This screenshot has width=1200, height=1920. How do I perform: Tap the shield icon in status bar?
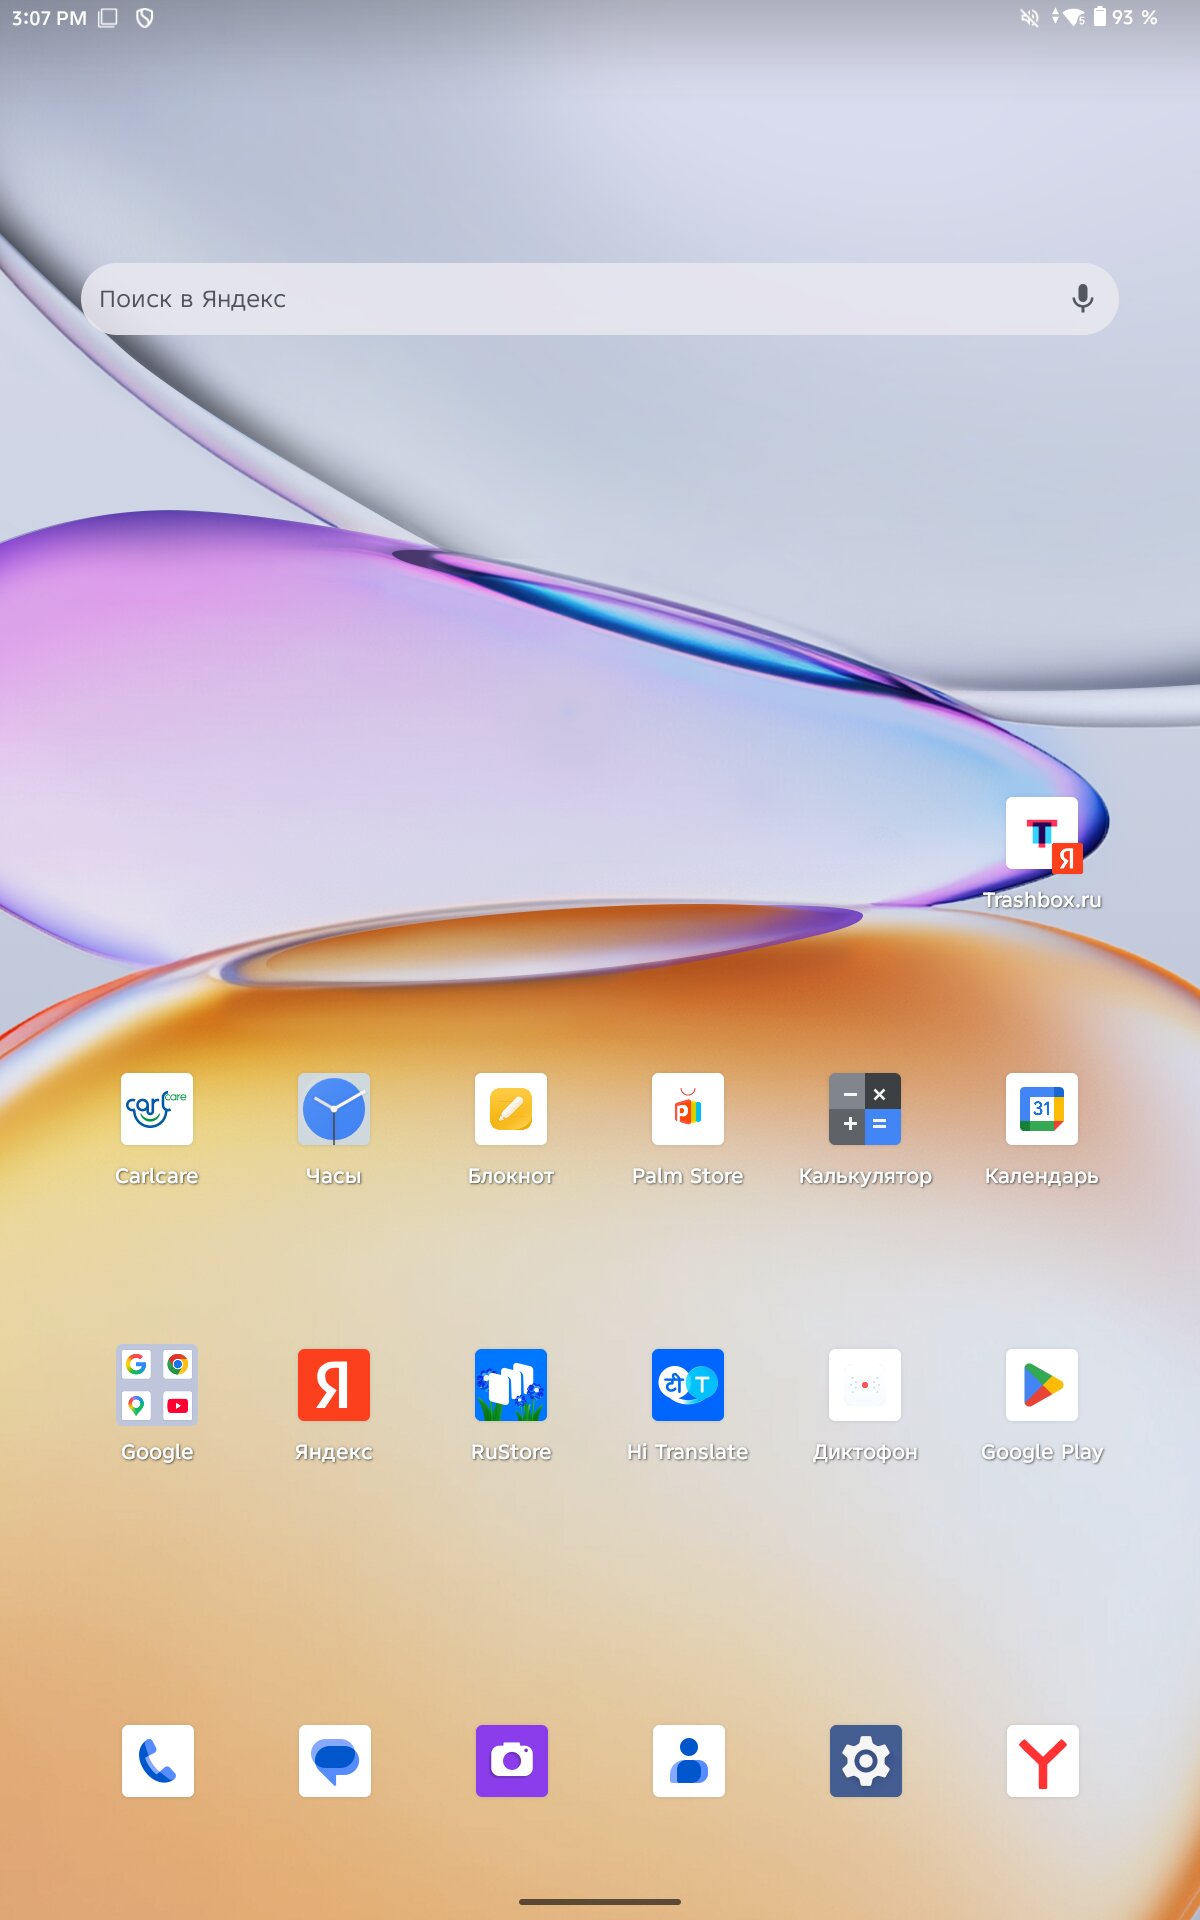(145, 17)
